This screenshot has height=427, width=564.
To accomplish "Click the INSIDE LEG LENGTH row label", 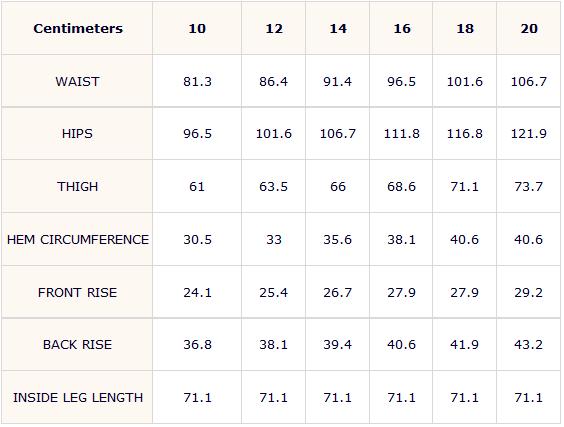I will 78,398.
